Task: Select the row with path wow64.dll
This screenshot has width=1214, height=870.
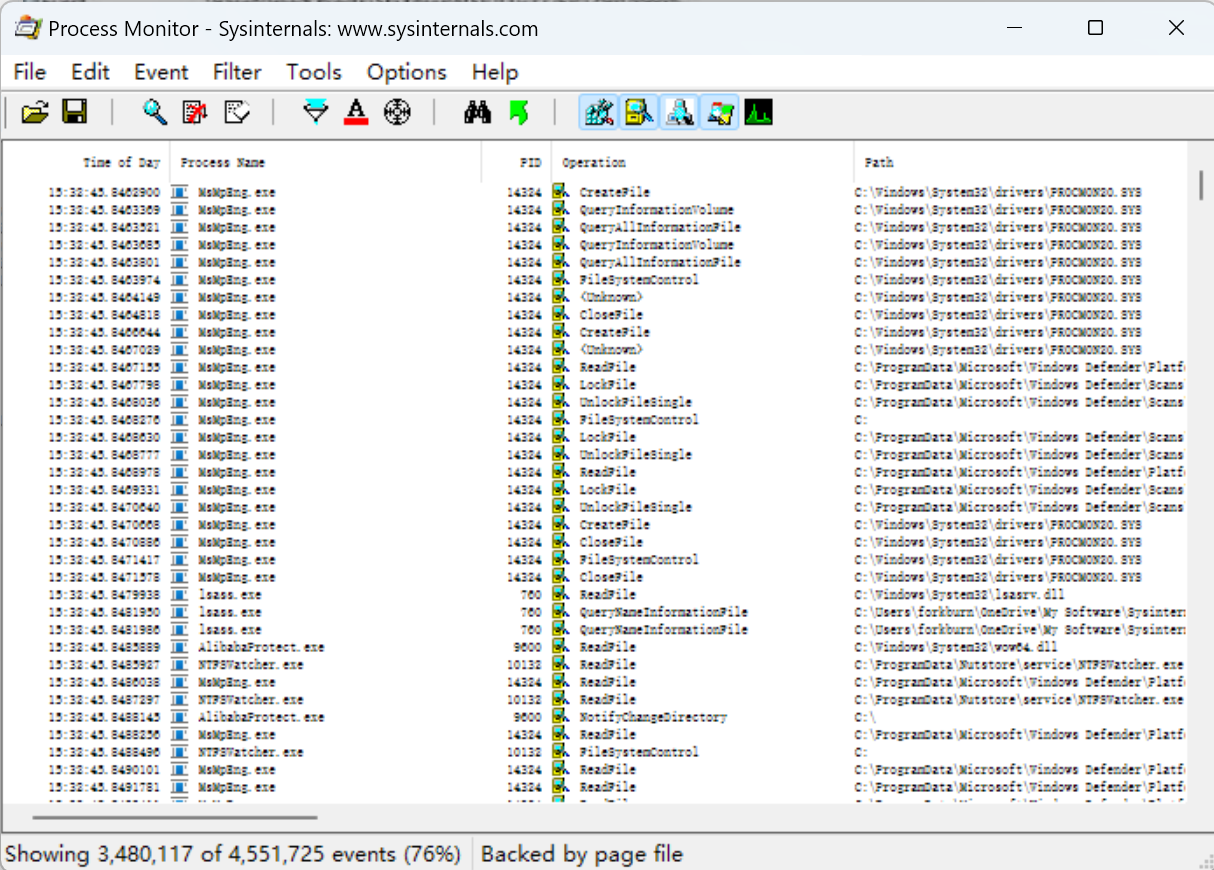Action: 595,647
